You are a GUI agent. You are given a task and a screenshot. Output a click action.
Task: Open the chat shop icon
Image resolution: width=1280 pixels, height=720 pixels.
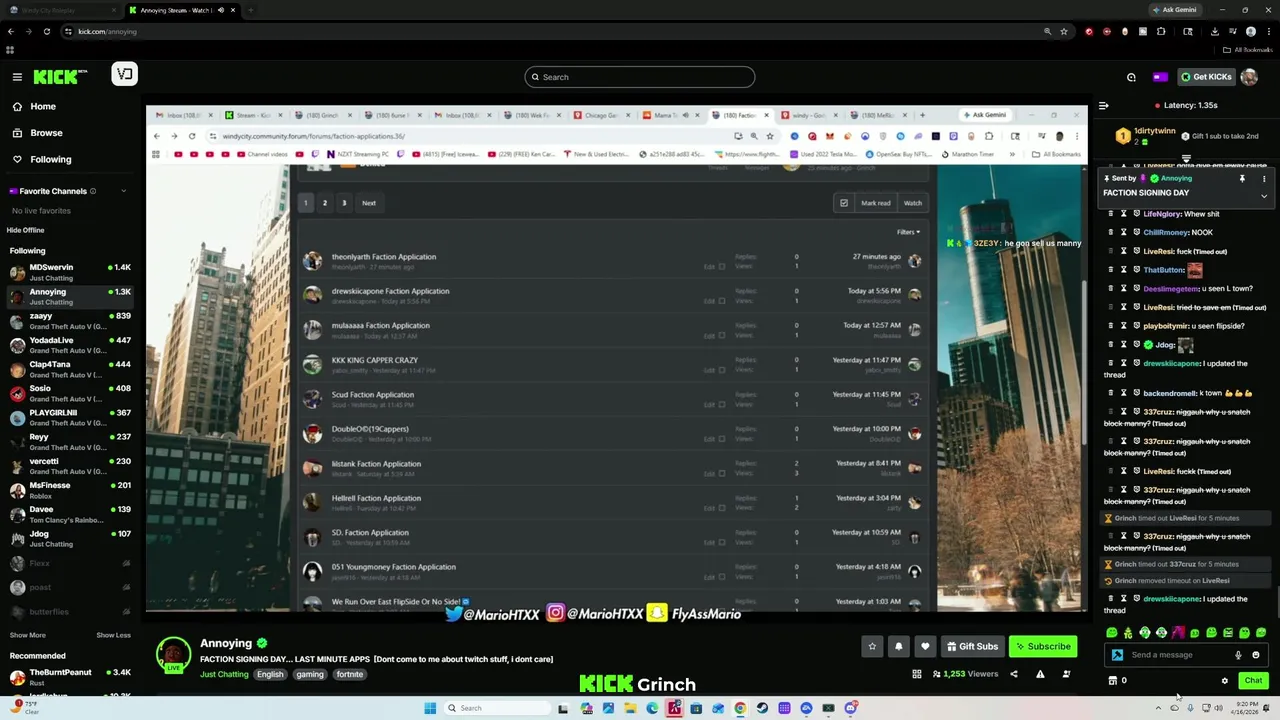click(1112, 681)
